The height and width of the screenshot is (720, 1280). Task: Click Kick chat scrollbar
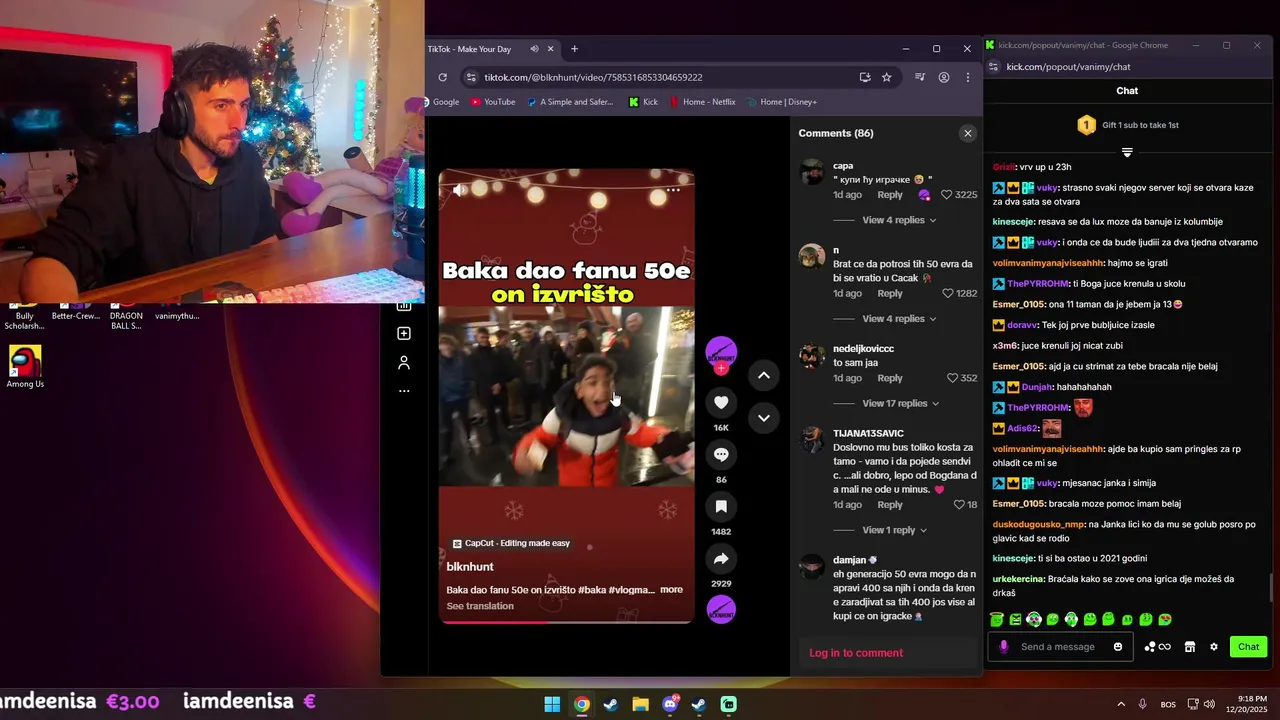[x=1273, y=589]
